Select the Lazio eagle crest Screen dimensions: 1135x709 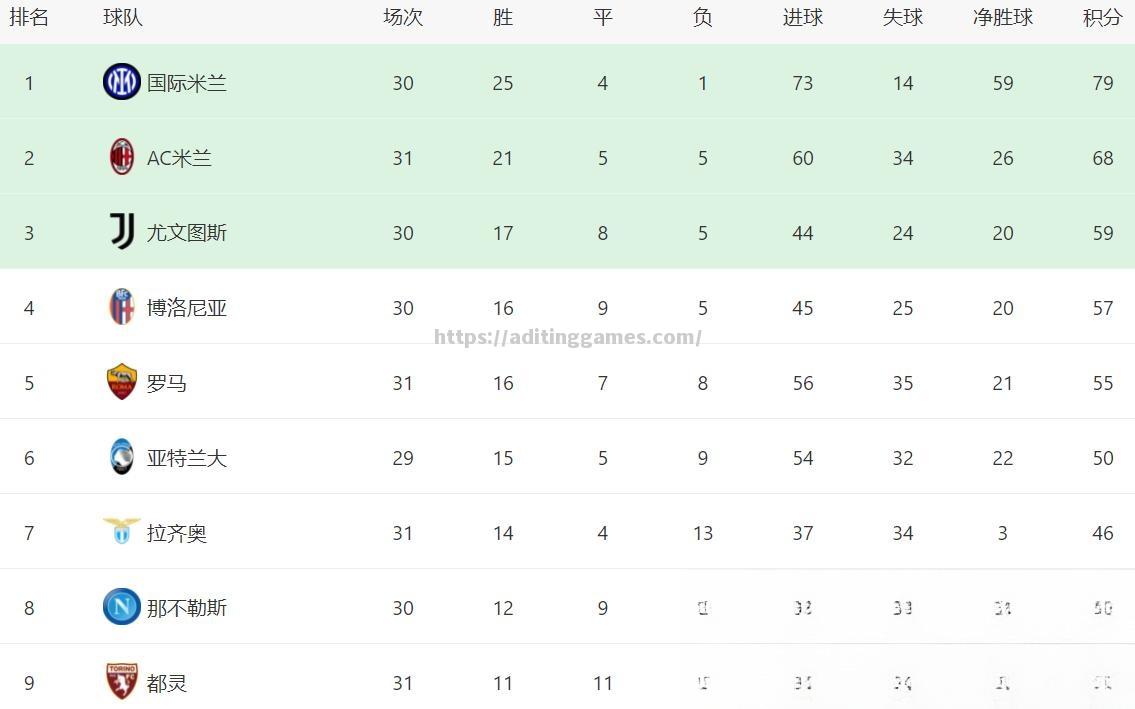[122, 531]
